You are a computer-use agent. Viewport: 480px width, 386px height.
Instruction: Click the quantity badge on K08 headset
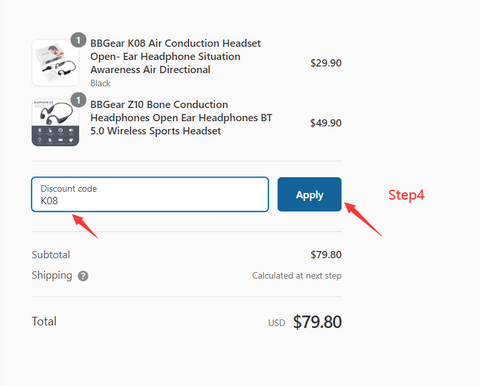point(78,40)
